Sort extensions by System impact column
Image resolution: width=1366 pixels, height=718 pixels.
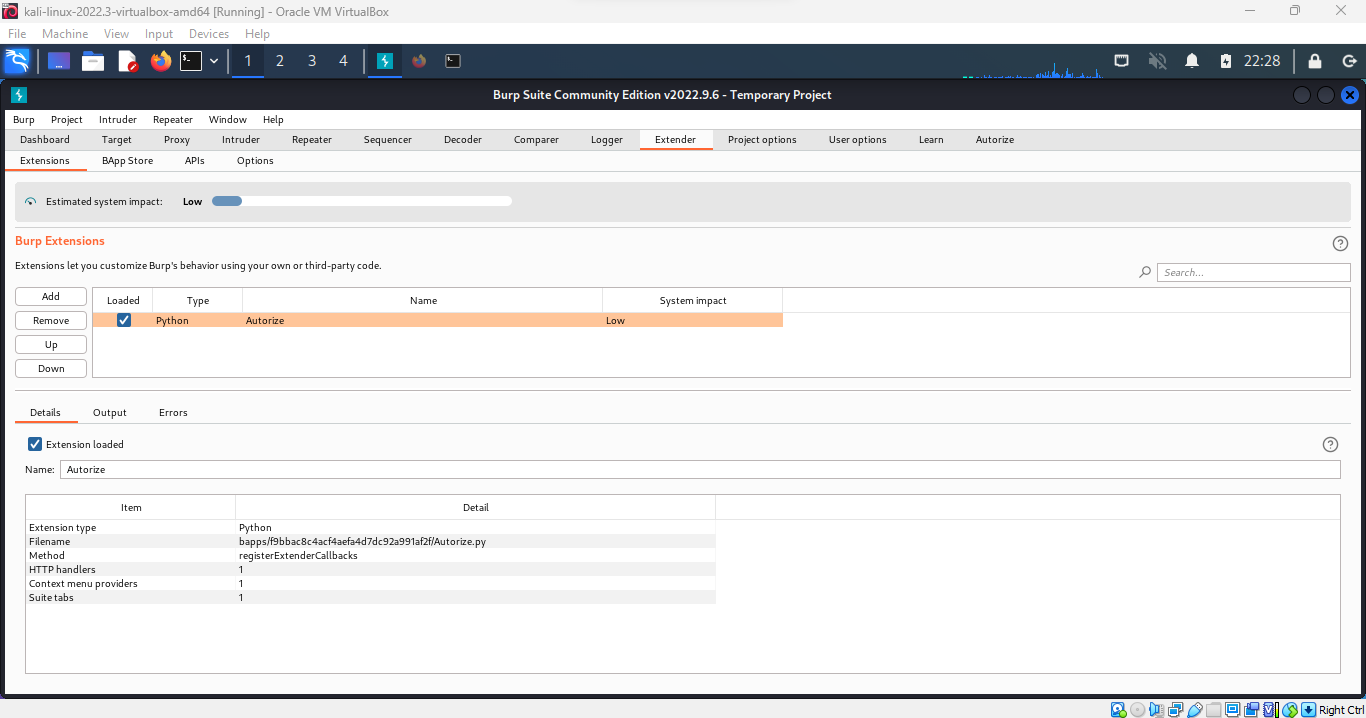tap(693, 300)
